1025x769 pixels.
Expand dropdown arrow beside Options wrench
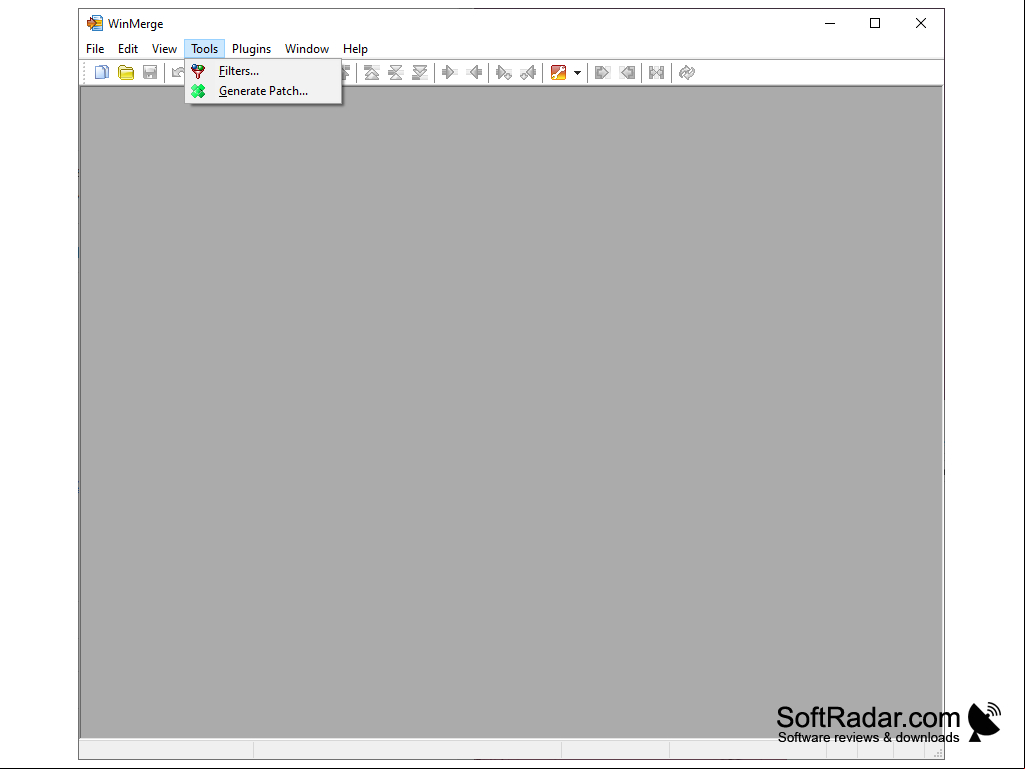tap(577, 73)
